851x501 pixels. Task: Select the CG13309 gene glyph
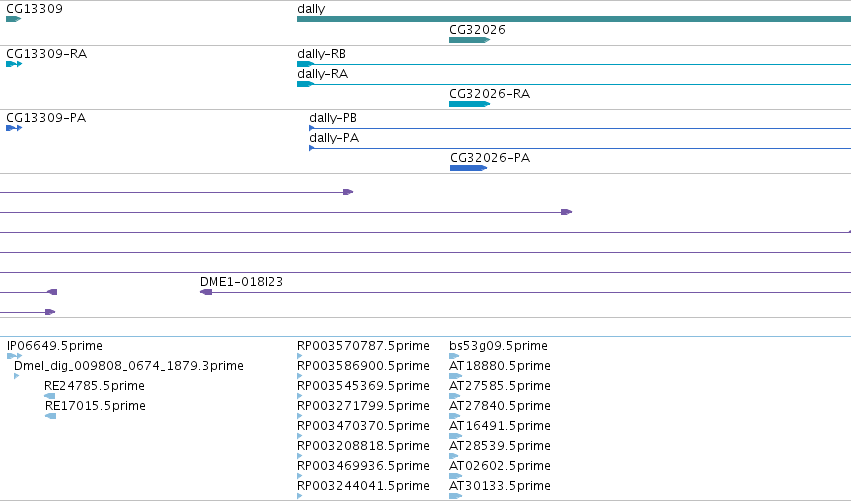click(x=14, y=19)
